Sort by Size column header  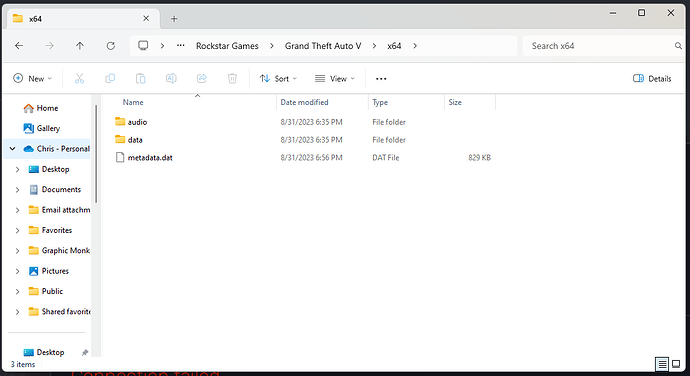(x=455, y=102)
